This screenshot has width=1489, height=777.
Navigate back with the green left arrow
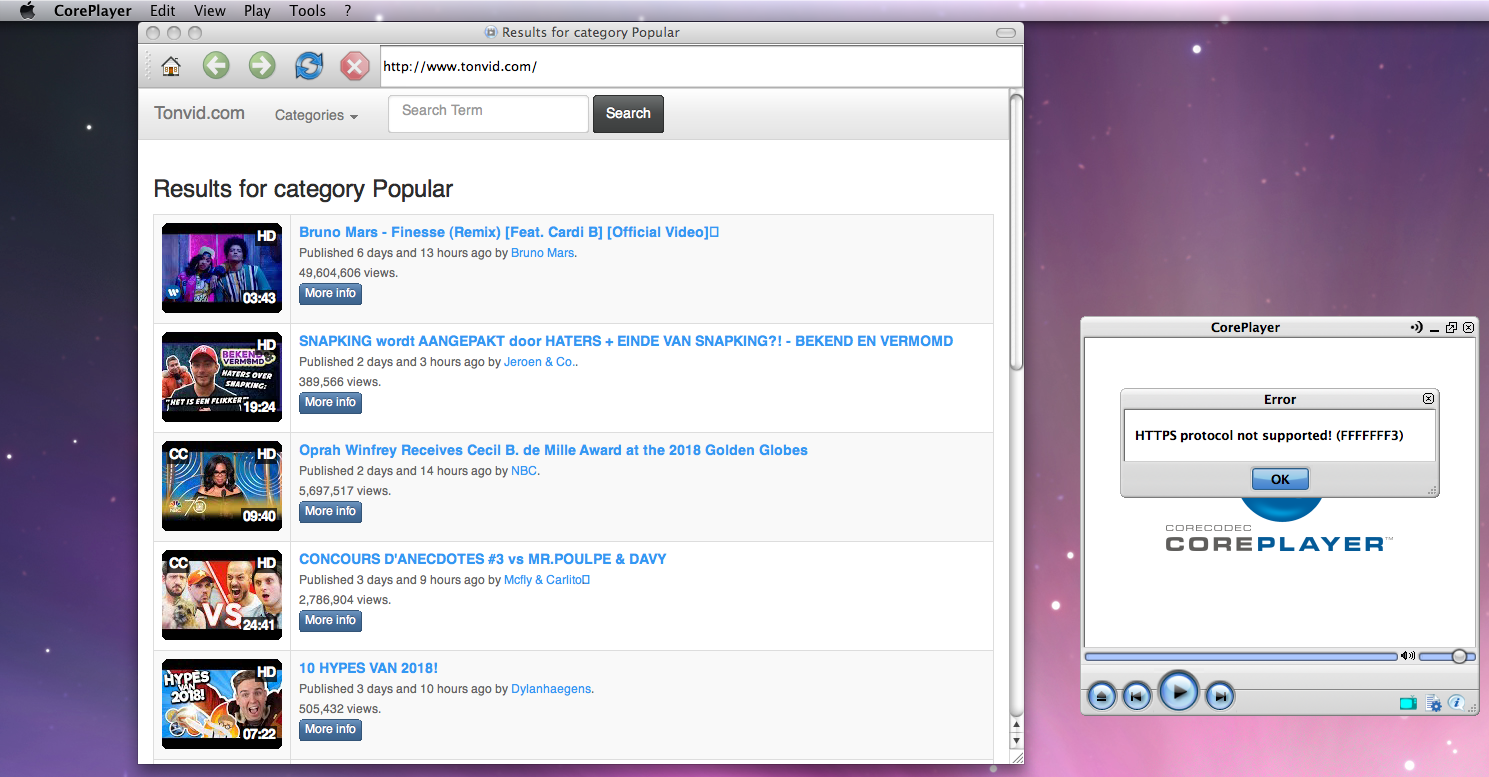[x=216, y=66]
